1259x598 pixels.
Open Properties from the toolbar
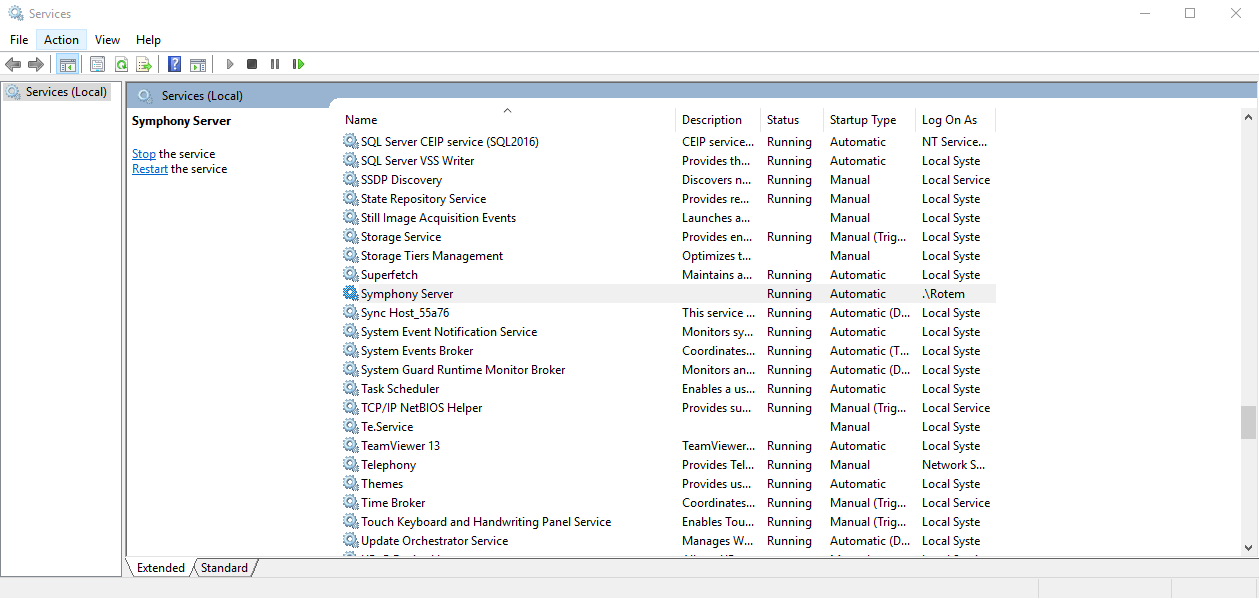tap(97, 64)
